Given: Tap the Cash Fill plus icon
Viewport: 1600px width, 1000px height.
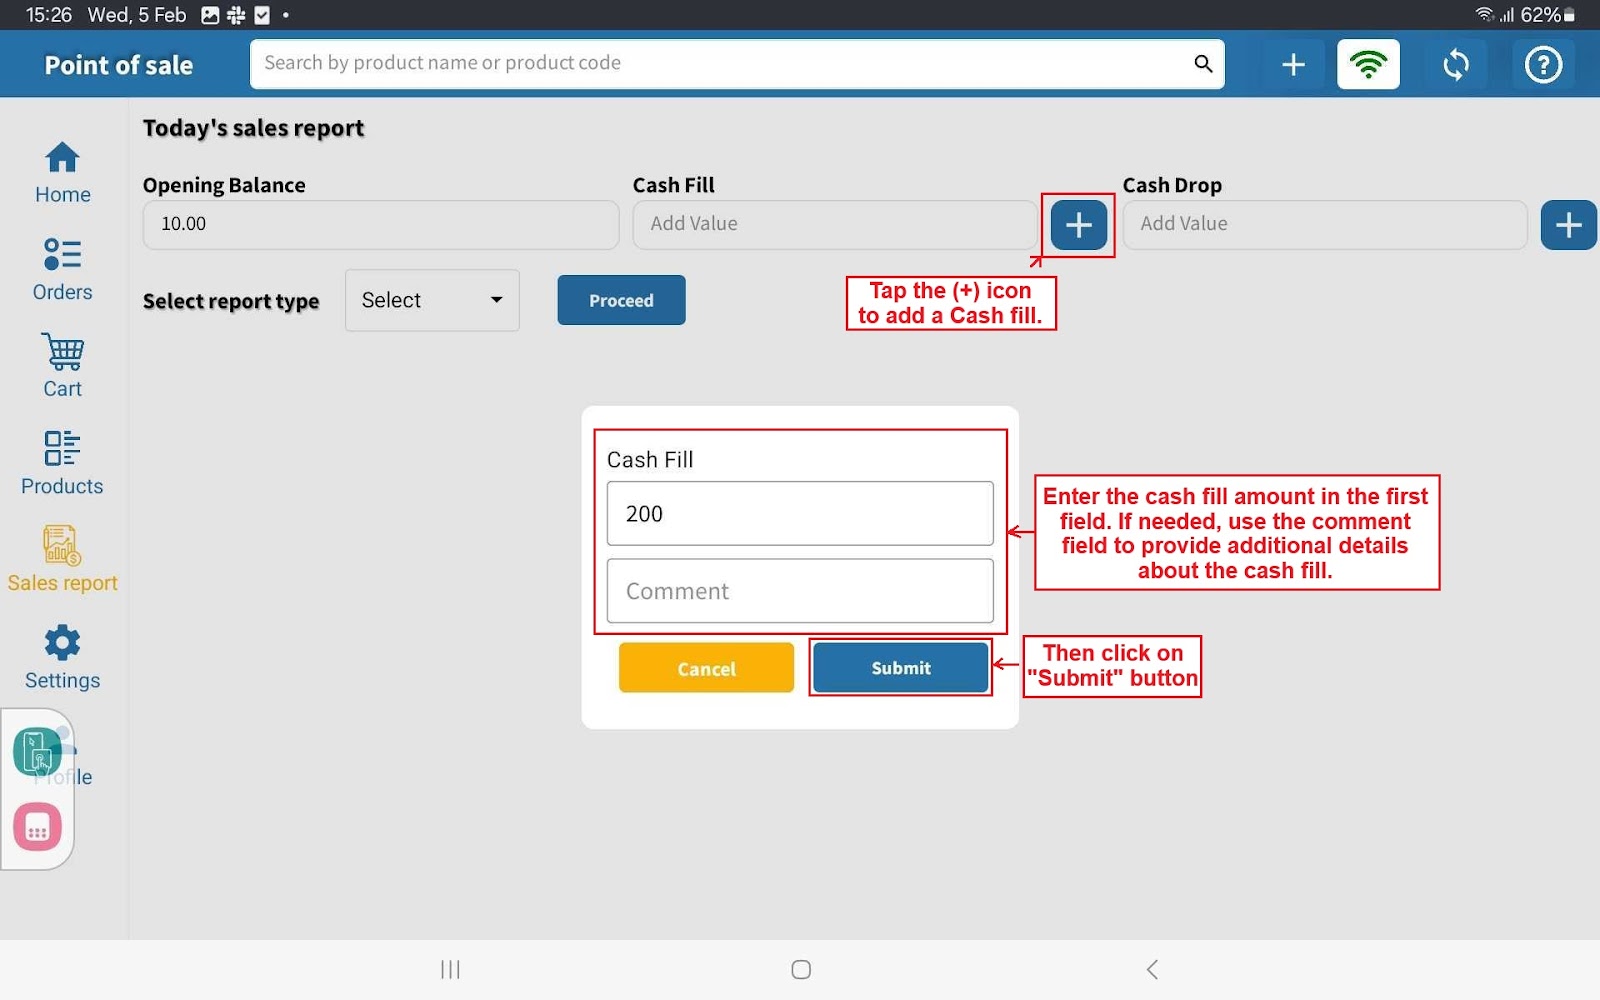Looking at the screenshot, I should [x=1078, y=225].
